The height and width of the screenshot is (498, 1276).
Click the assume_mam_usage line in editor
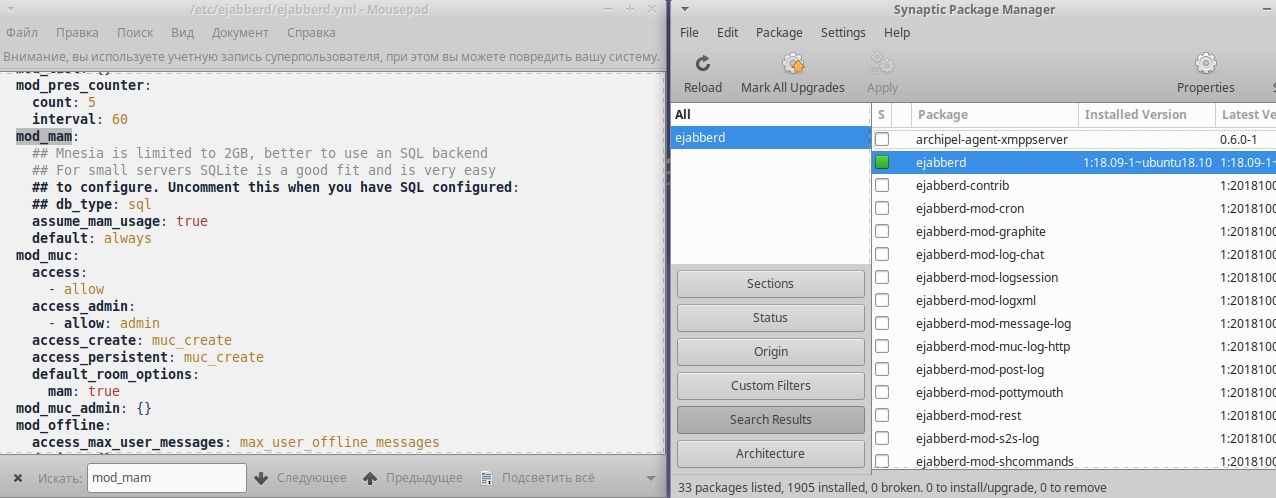[120, 221]
